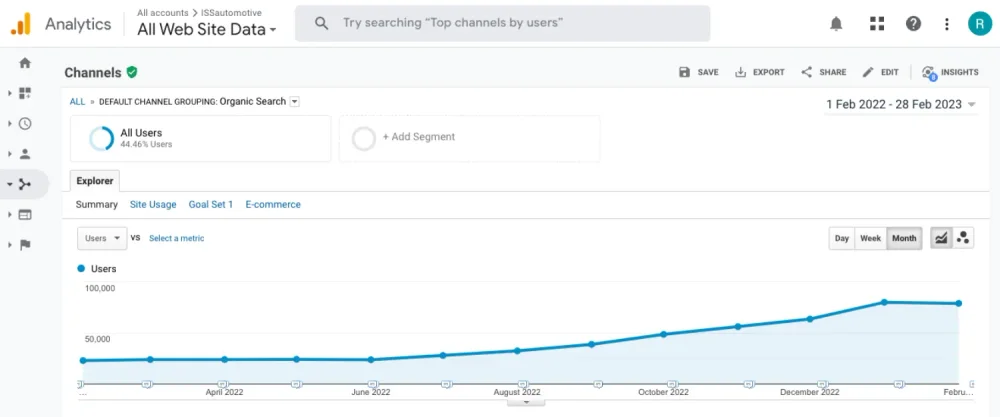Image resolution: width=1000 pixels, height=417 pixels.
Task: Click the October 2022 data point
Action: [x=663, y=334]
